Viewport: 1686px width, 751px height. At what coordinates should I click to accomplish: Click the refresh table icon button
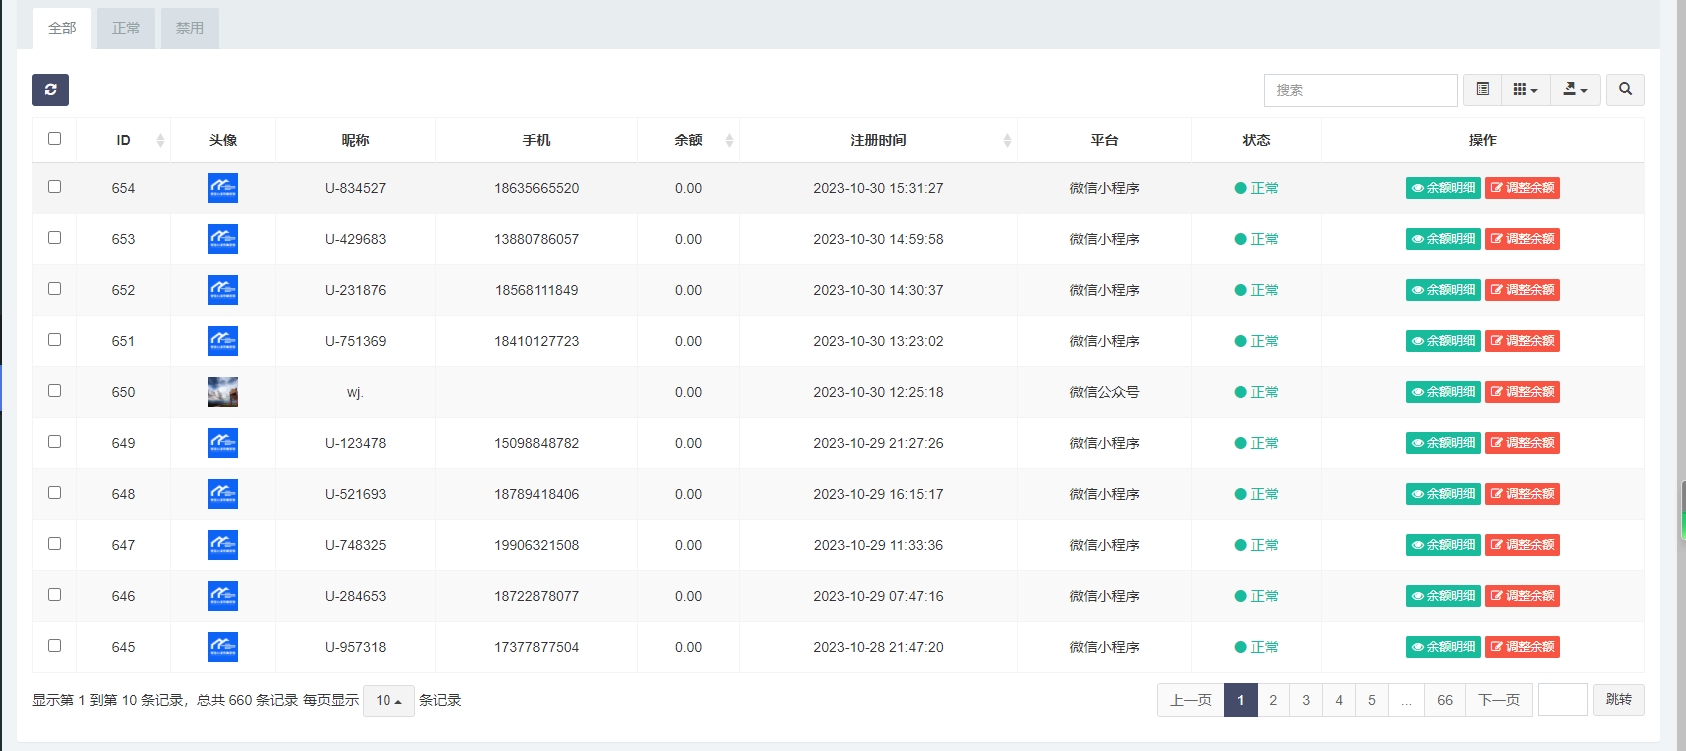click(50, 90)
